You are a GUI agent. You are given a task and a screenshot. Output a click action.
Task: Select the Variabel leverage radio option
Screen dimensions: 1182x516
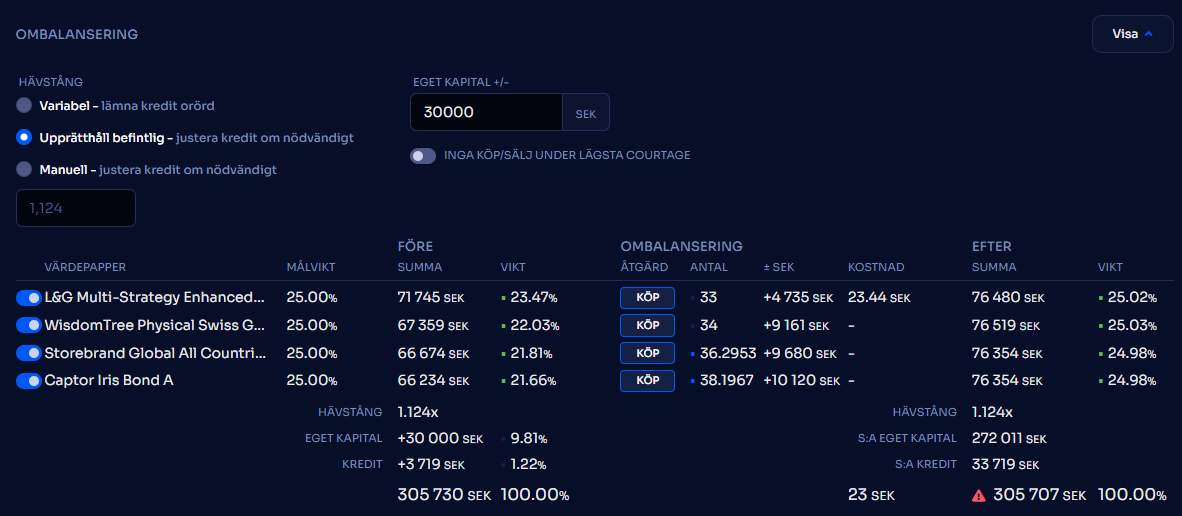click(24, 105)
